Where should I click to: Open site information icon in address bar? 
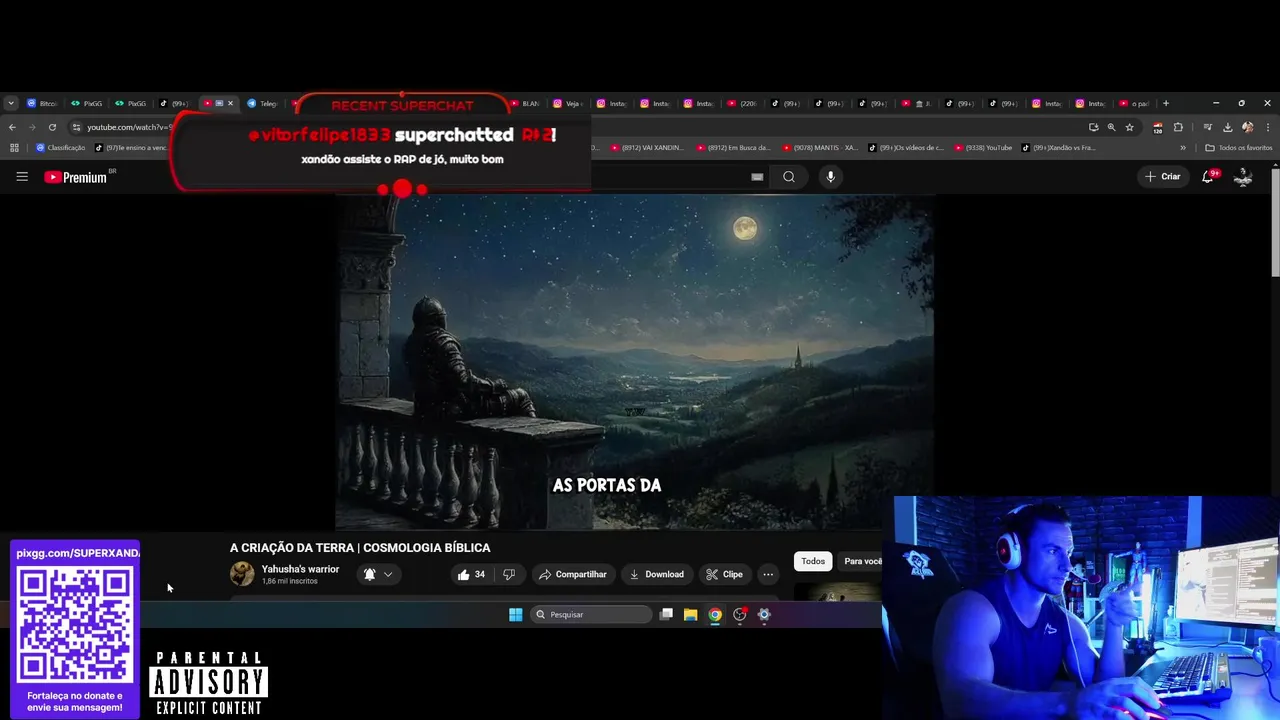[x=76, y=127]
